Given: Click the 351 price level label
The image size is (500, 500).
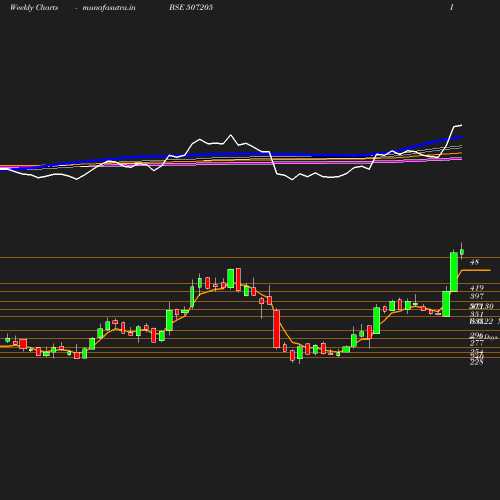Looking at the screenshot, I should 477,314.
